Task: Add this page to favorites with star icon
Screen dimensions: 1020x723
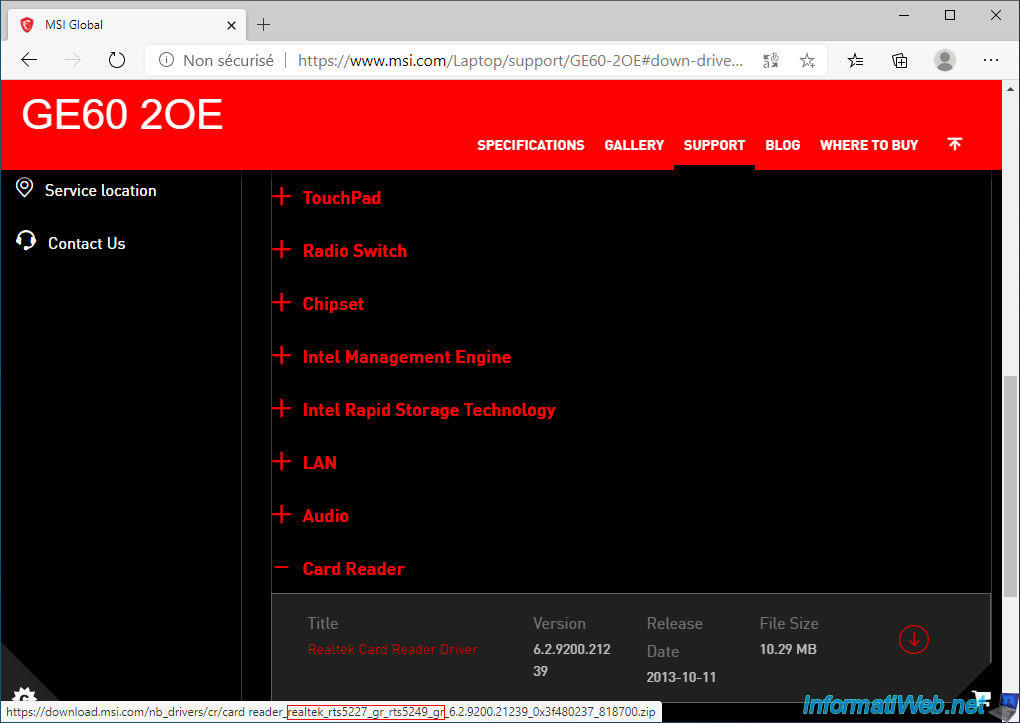Action: coord(807,61)
